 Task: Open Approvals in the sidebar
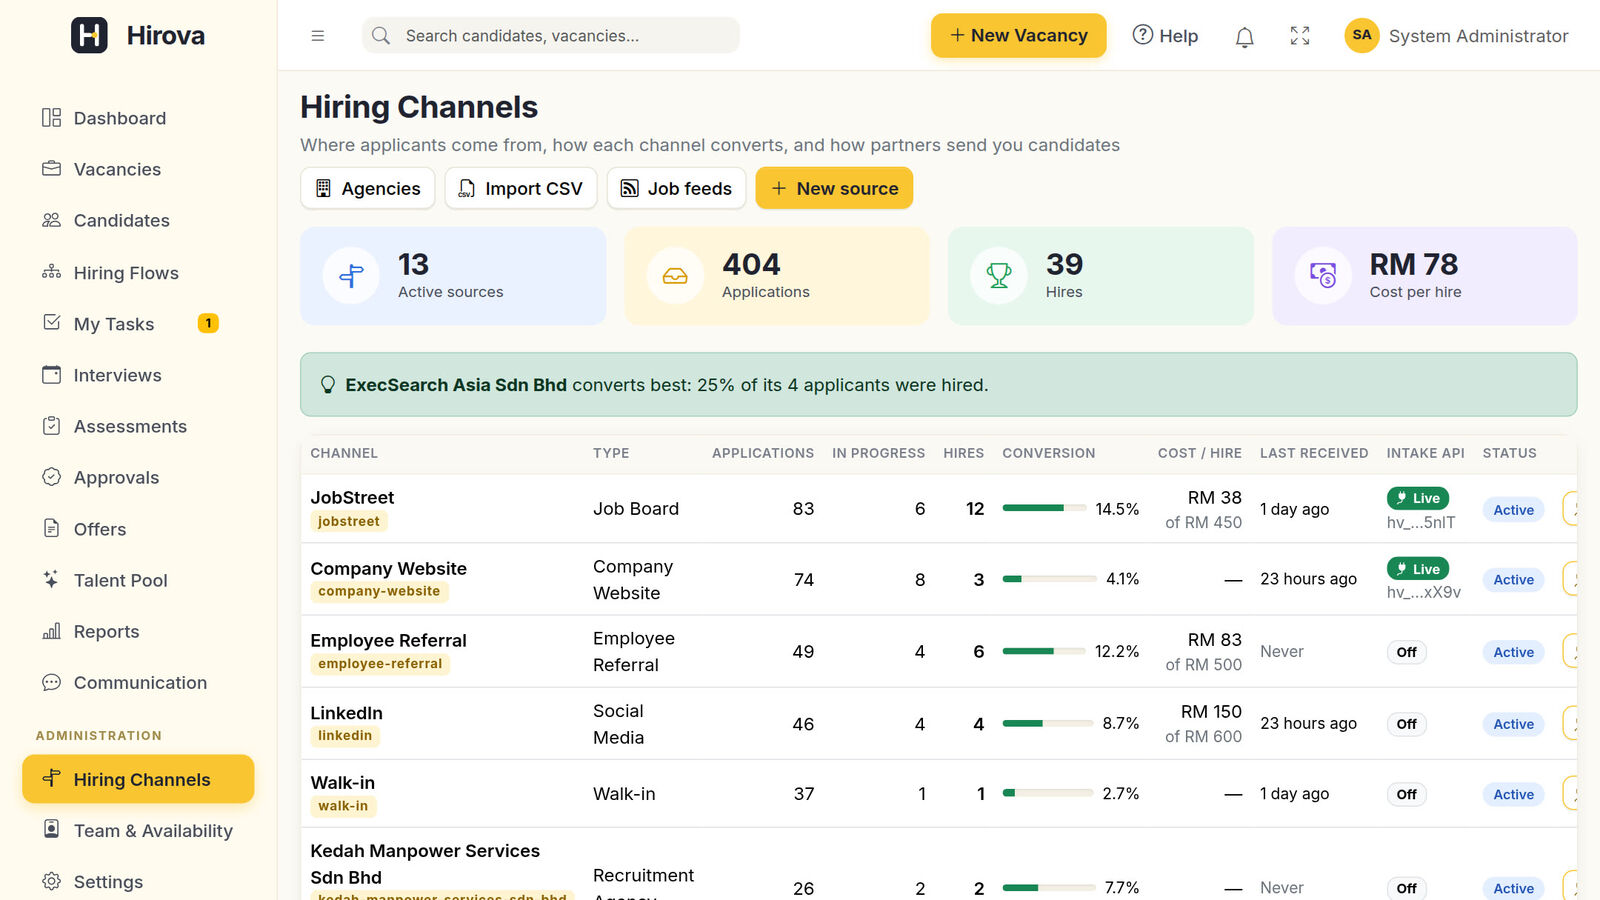(x=138, y=477)
